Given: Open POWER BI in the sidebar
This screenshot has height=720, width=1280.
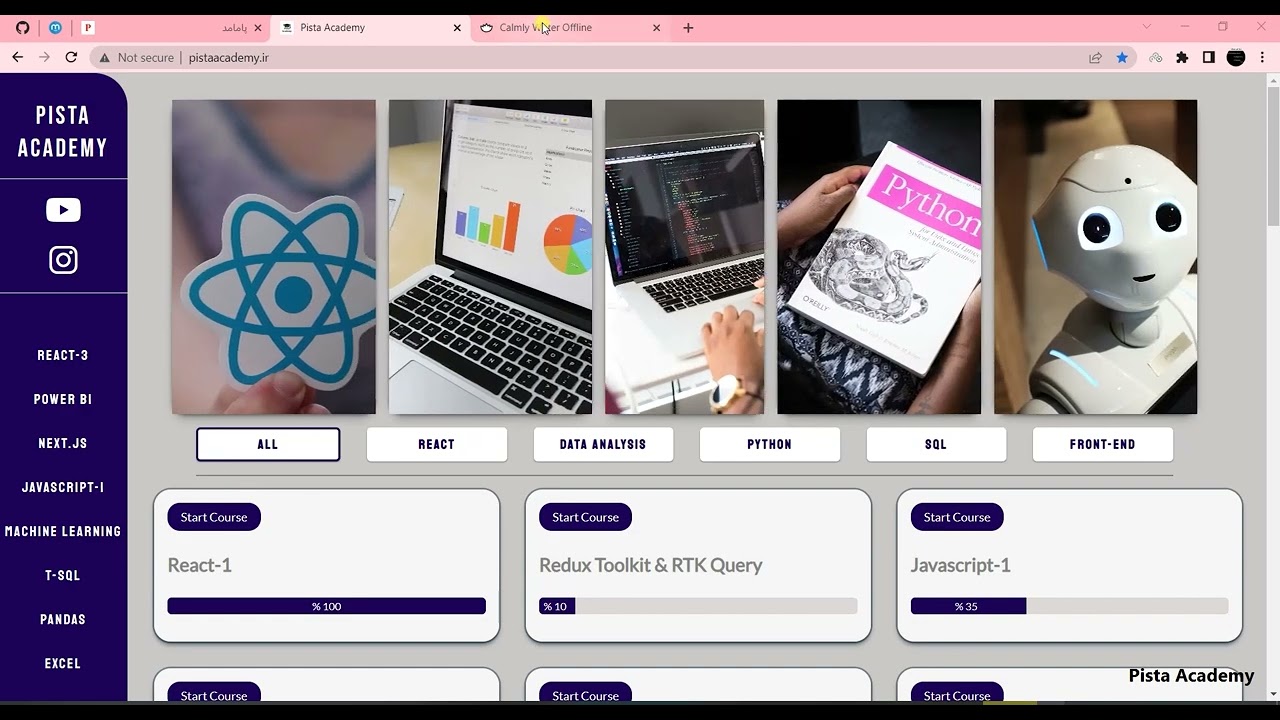Looking at the screenshot, I should pyautogui.click(x=63, y=399).
